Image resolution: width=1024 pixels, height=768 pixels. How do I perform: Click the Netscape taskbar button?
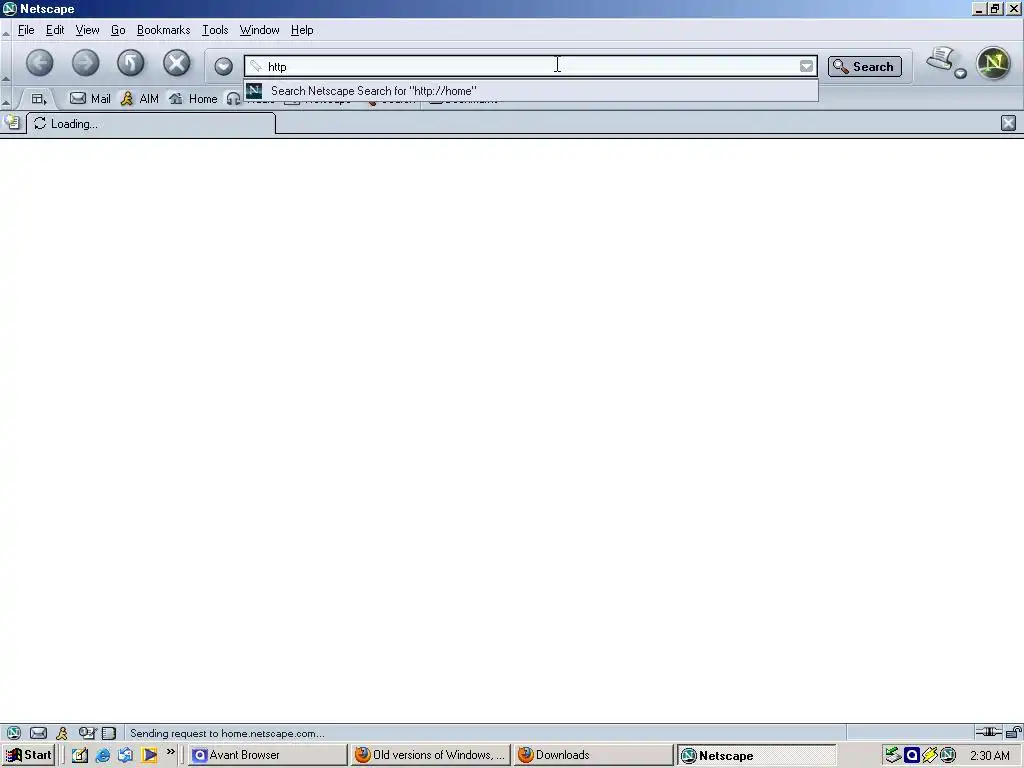point(756,756)
